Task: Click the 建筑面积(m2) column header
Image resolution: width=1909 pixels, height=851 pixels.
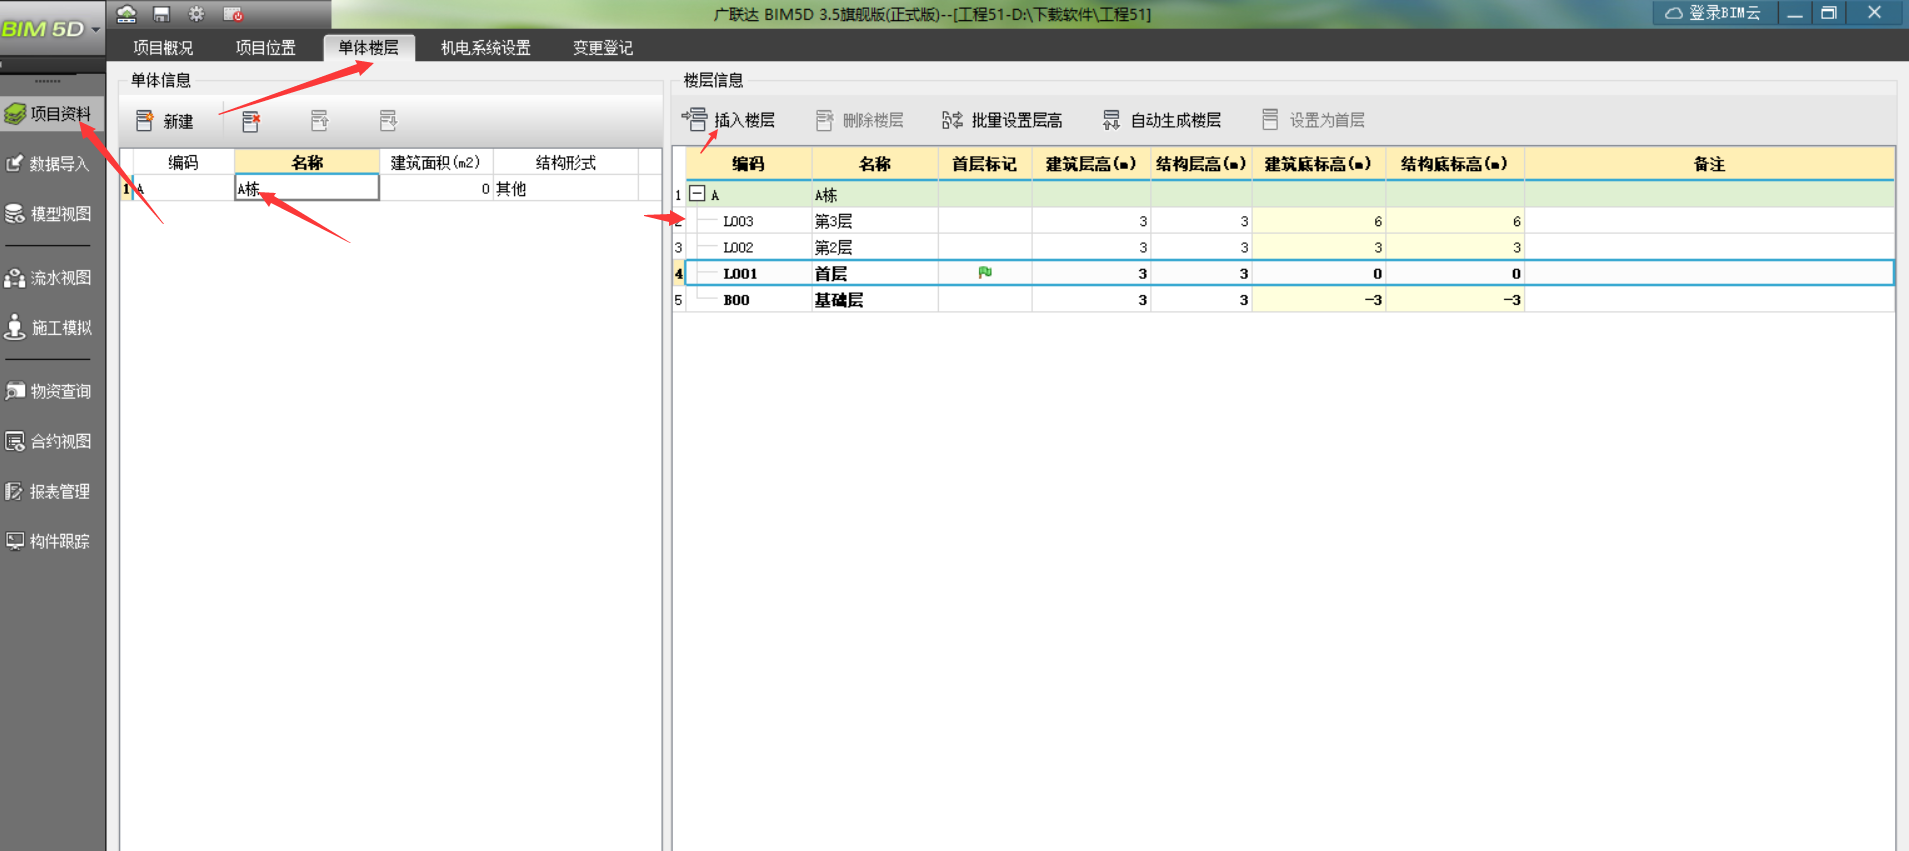Action: pos(436,162)
